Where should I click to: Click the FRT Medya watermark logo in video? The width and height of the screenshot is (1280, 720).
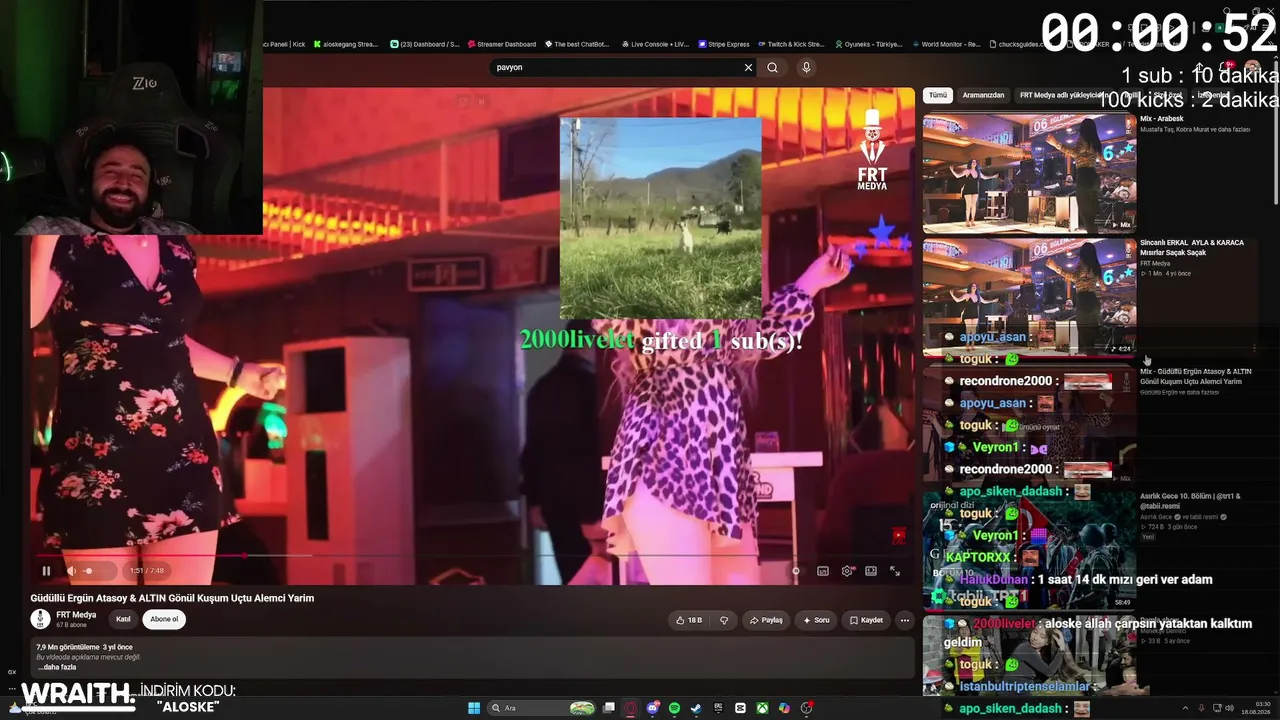(x=872, y=150)
